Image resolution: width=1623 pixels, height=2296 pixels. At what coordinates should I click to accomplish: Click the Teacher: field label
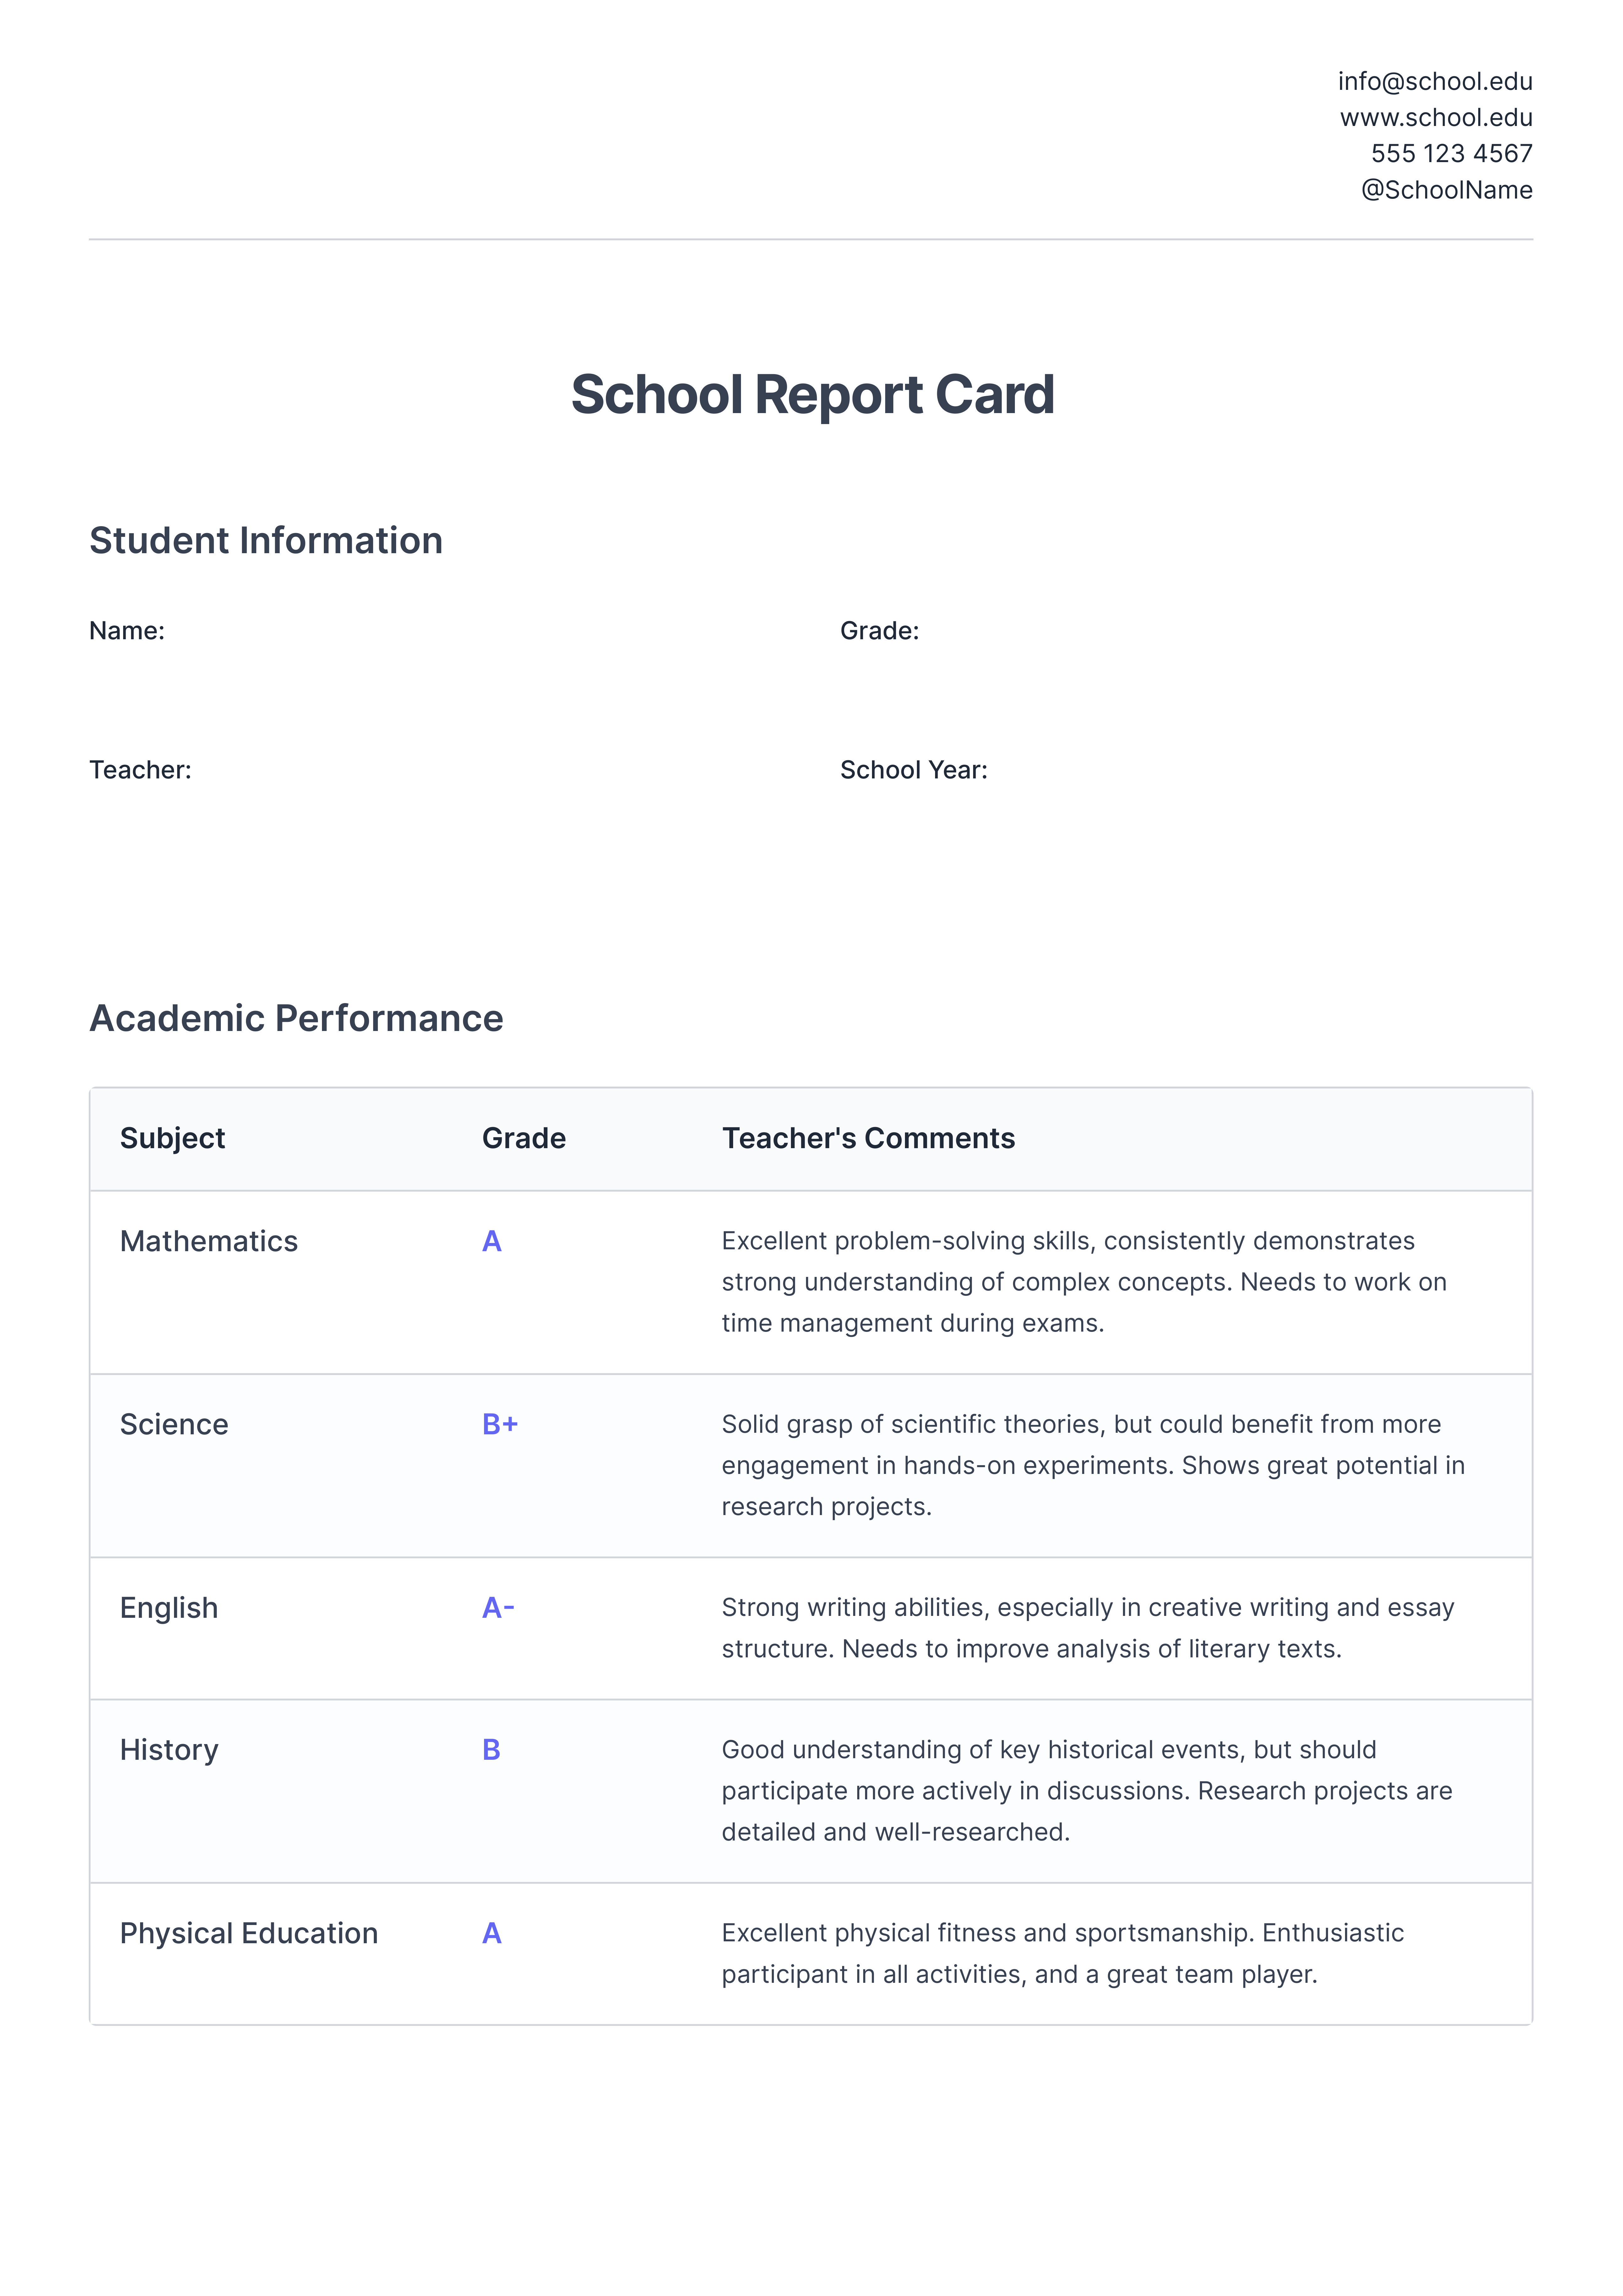click(x=140, y=770)
